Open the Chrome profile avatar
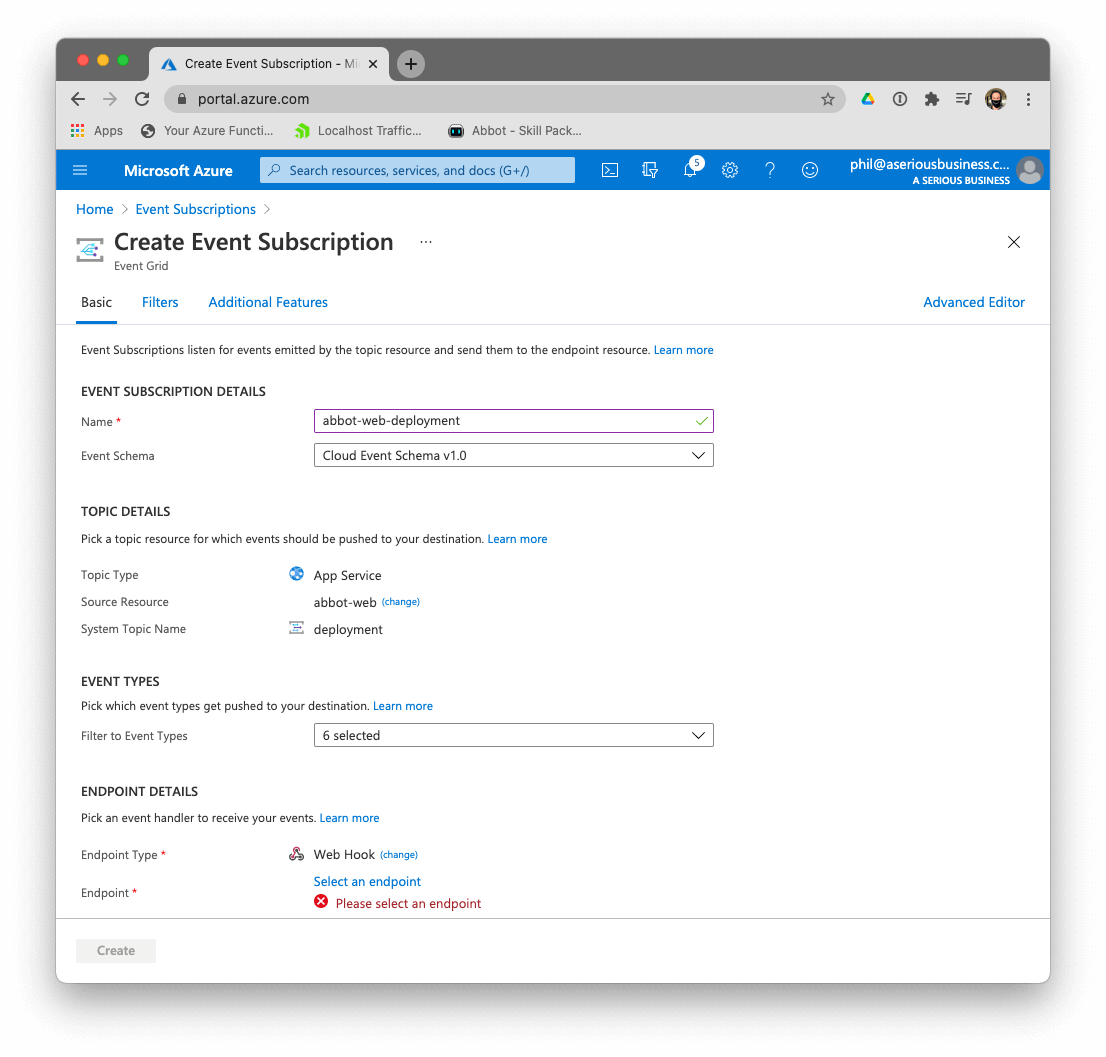Screen dimensions: 1106x1057 [996, 99]
